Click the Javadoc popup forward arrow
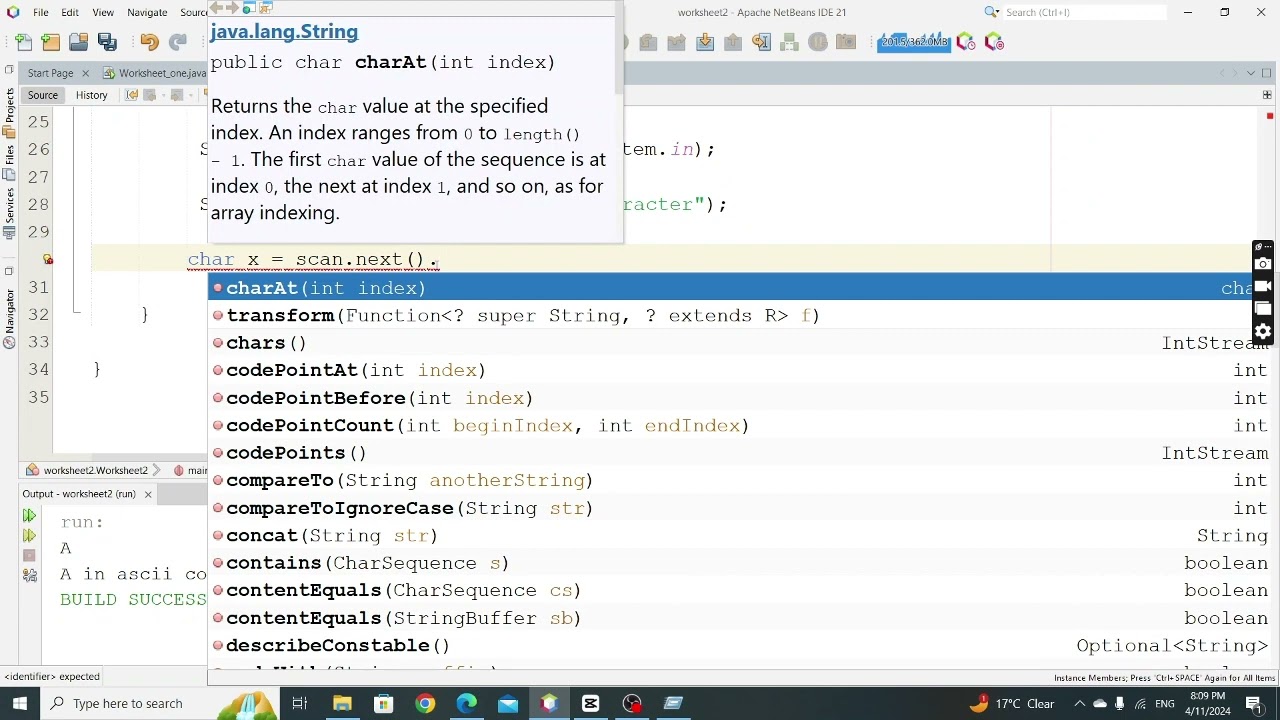The image size is (1280, 720). 232,8
